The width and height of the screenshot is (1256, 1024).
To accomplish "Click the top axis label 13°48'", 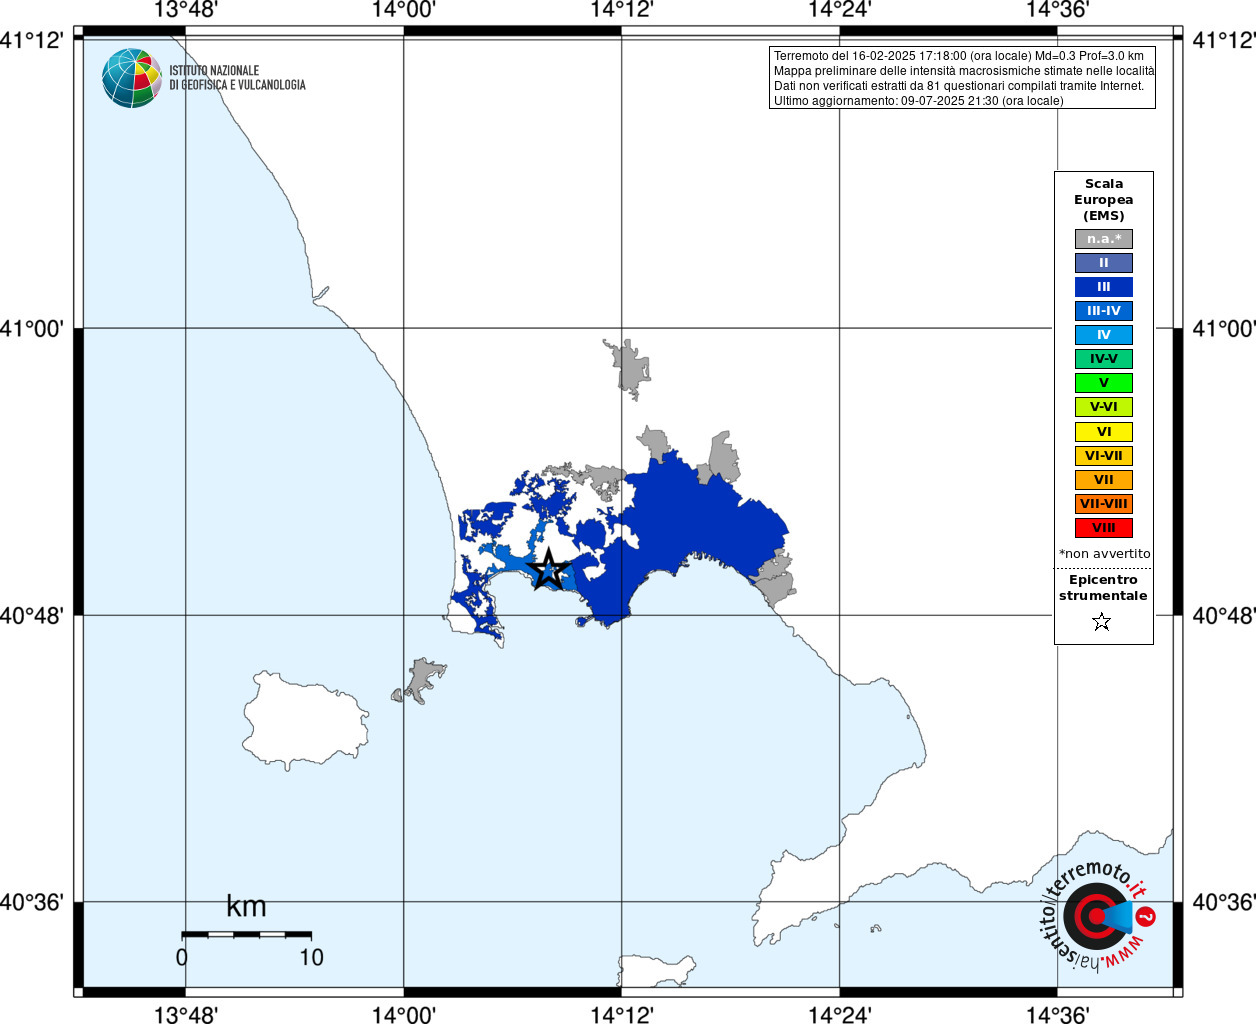I will pos(186,10).
